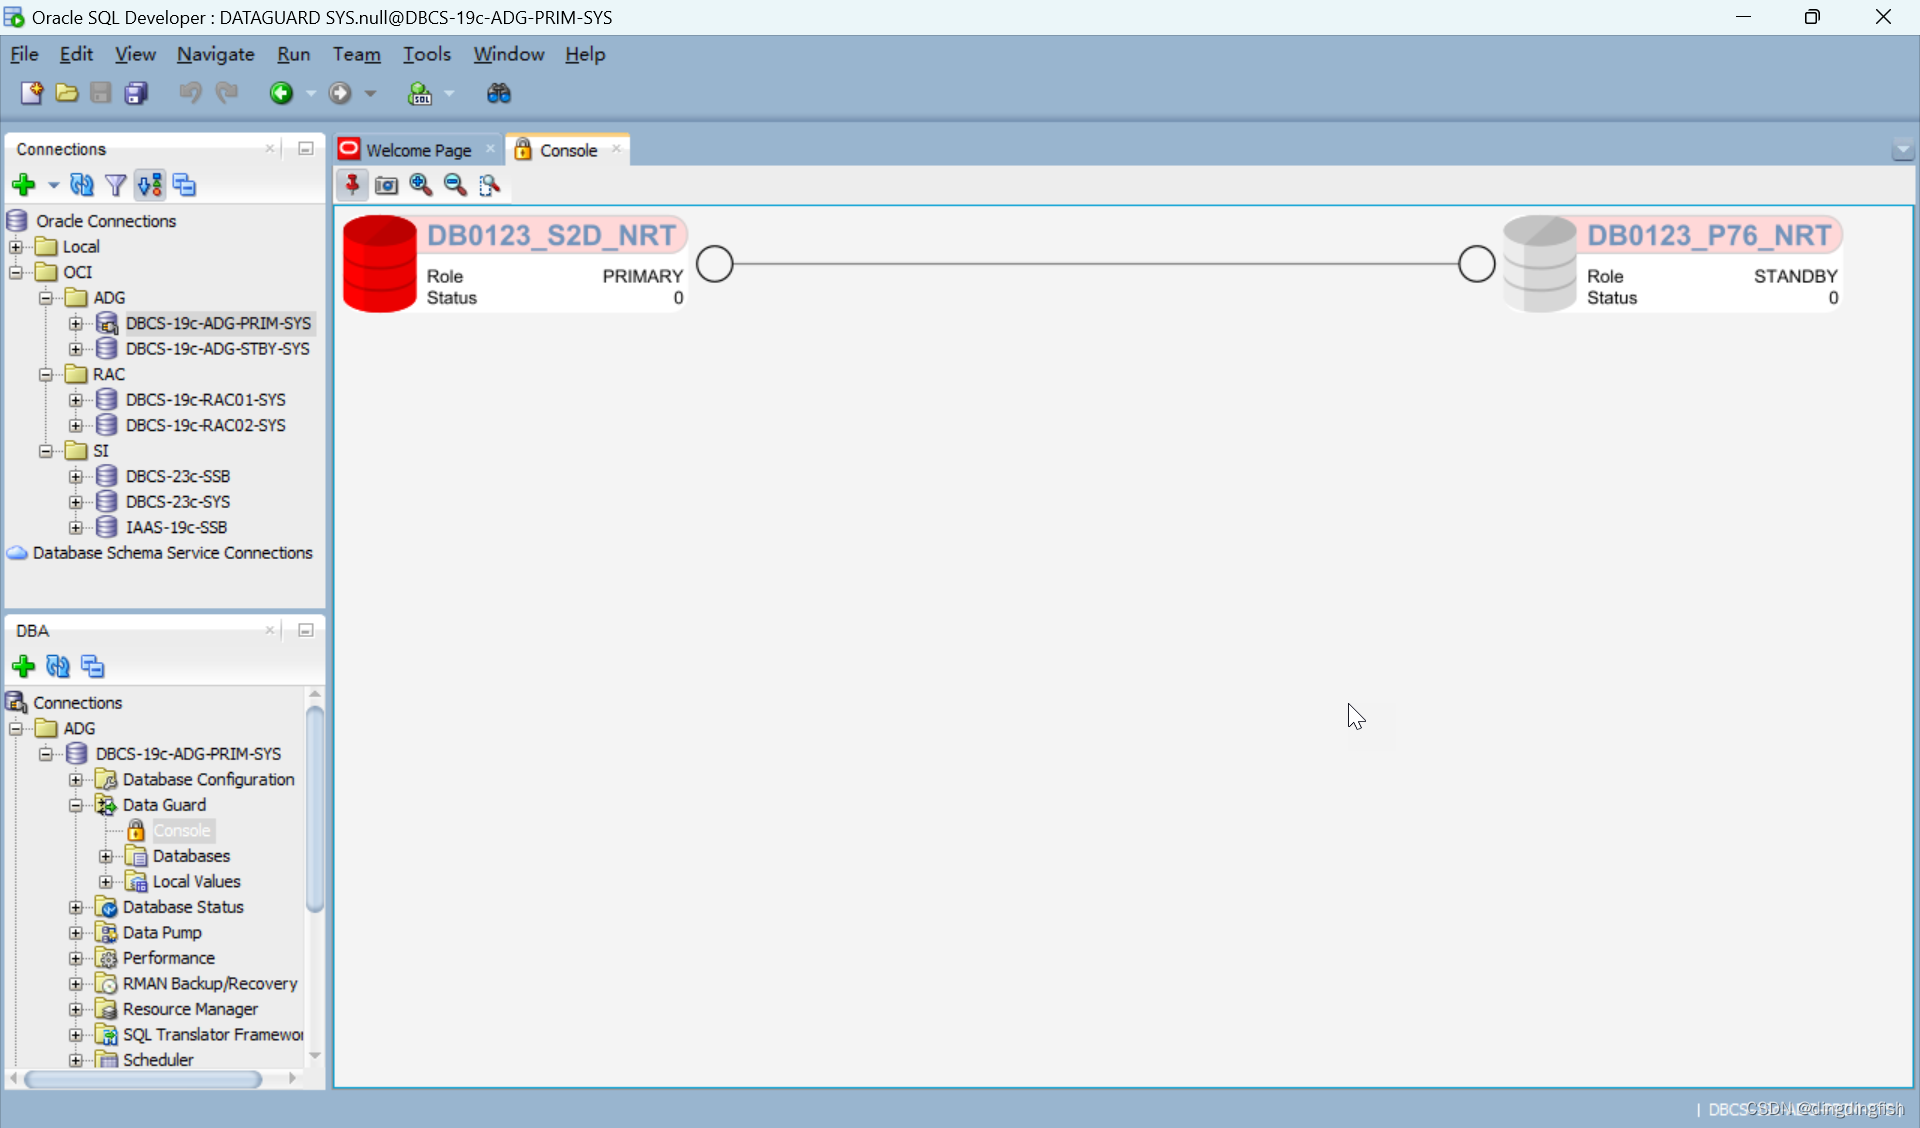Click the DBA panel vertical scrollbar
Screen dimensions: 1920x1128
tap(315, 810)
